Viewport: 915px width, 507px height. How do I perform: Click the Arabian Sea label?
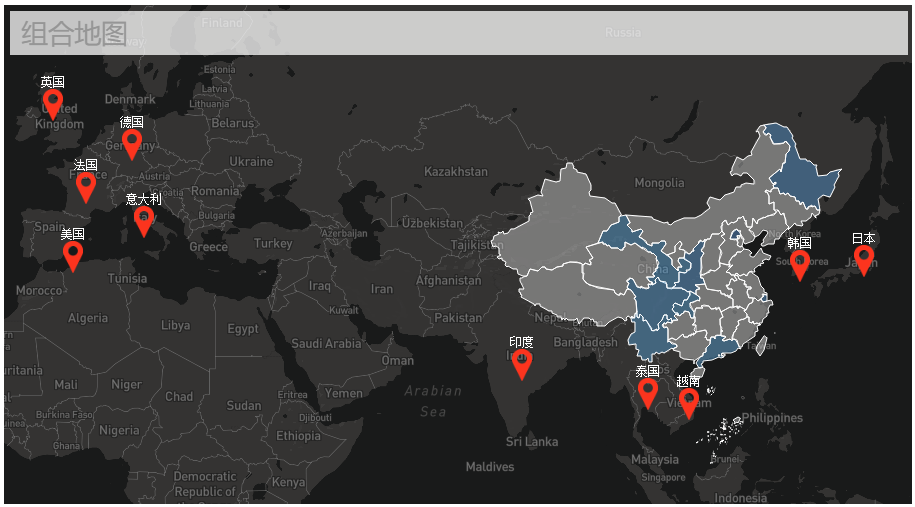(x=433, y=401)
